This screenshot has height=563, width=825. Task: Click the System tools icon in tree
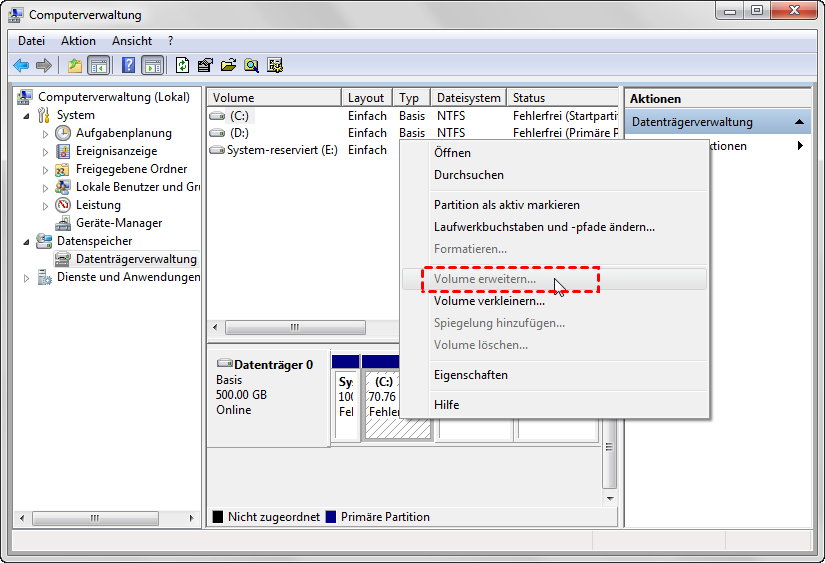(44, 115)
